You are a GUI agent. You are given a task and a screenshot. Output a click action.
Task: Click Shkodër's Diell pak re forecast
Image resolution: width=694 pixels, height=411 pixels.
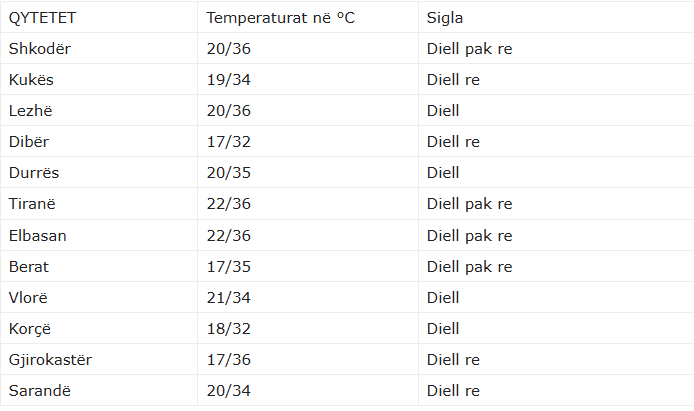[469, 49]
